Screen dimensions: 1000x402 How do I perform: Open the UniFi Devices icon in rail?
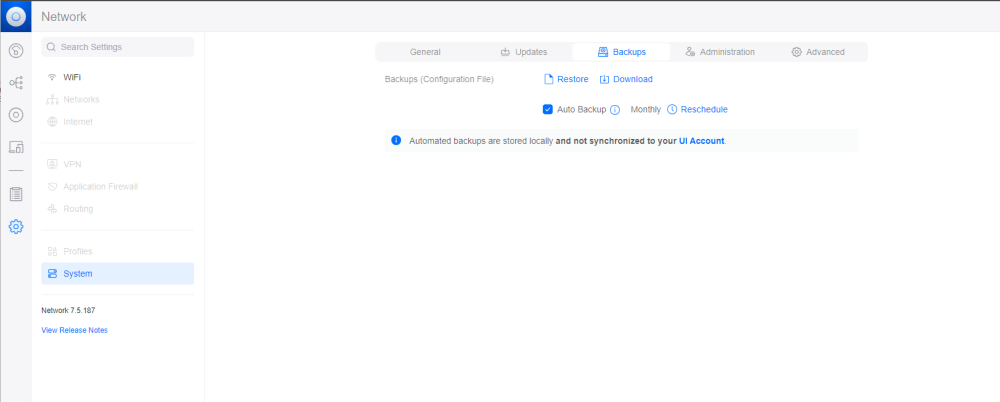pyautogui.click(x=16, y=115)
